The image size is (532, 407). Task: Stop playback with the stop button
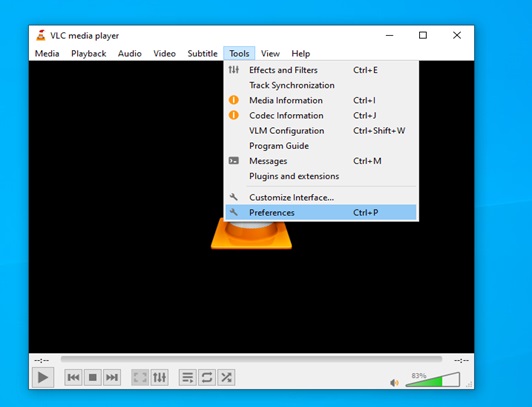tap(92, 377)
